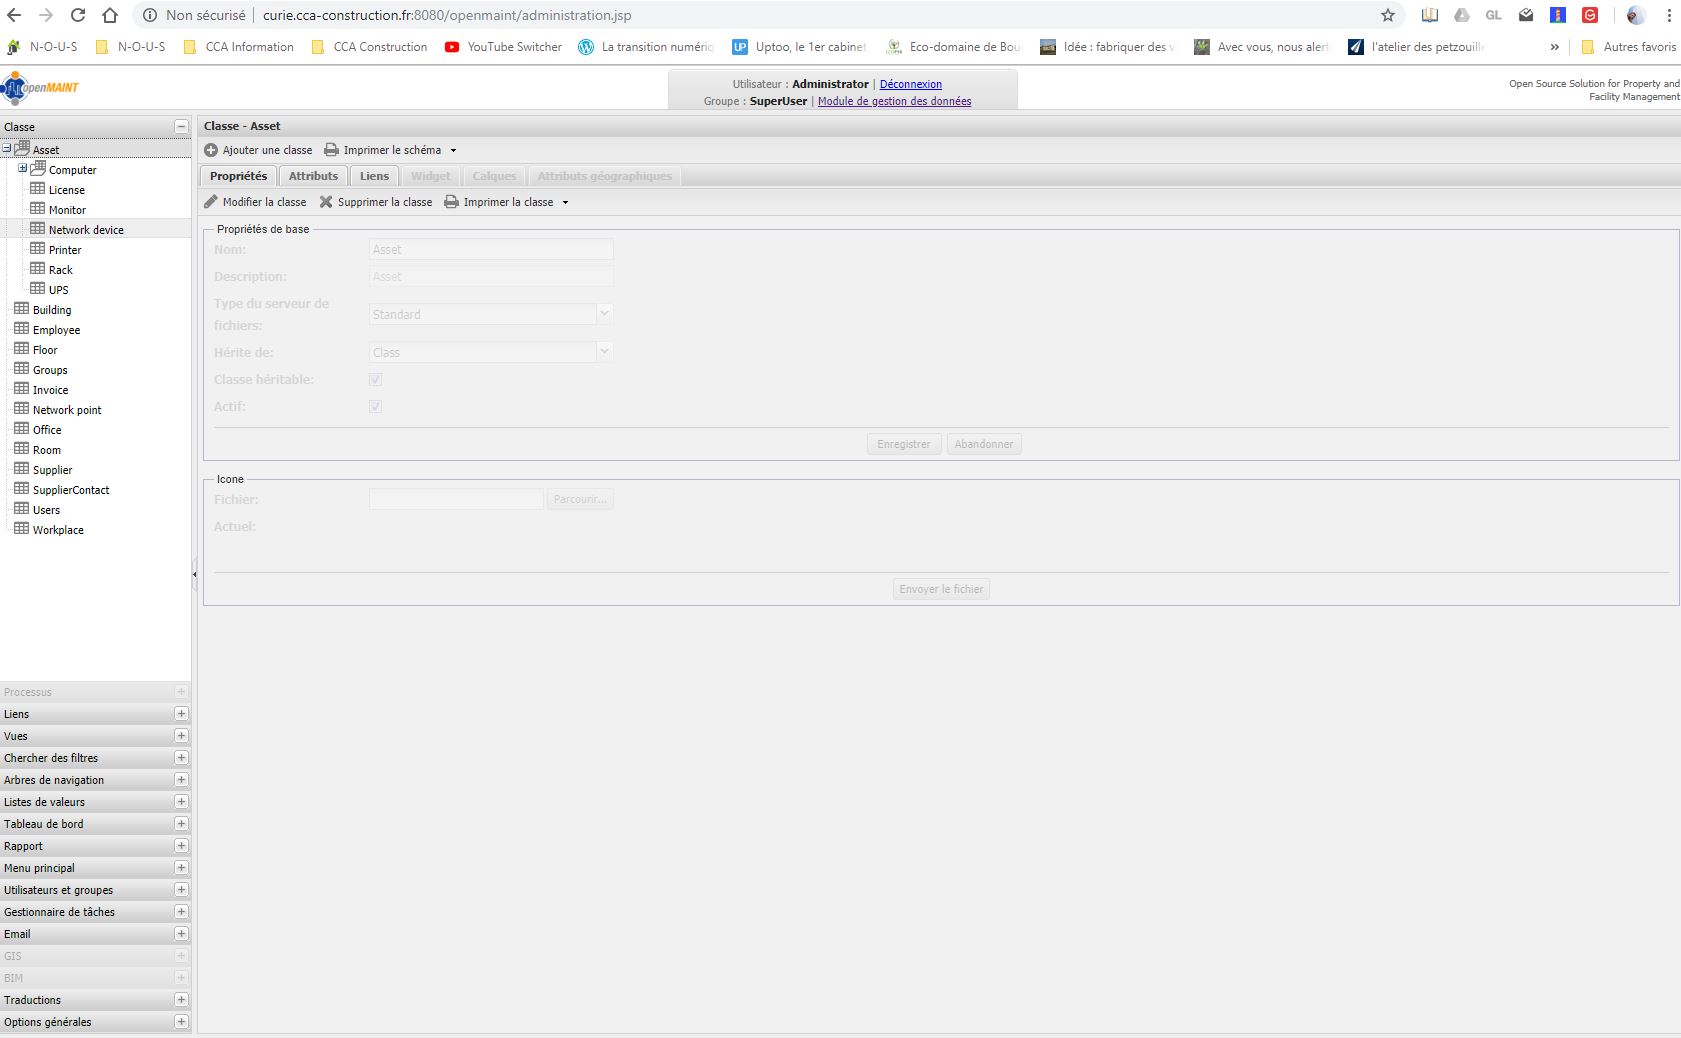
Task: Click the Ajouter une classe plus icon
Action: 211,150
